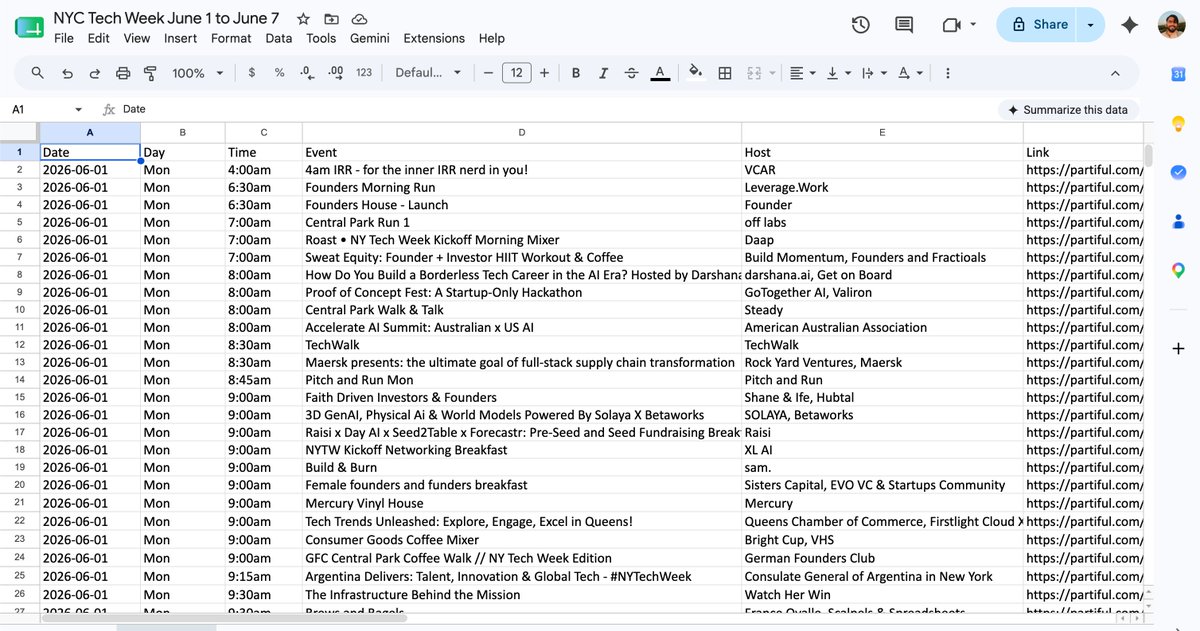
Task: Select the cell "Founders Morning Run"
Action: tap(522, 187)
